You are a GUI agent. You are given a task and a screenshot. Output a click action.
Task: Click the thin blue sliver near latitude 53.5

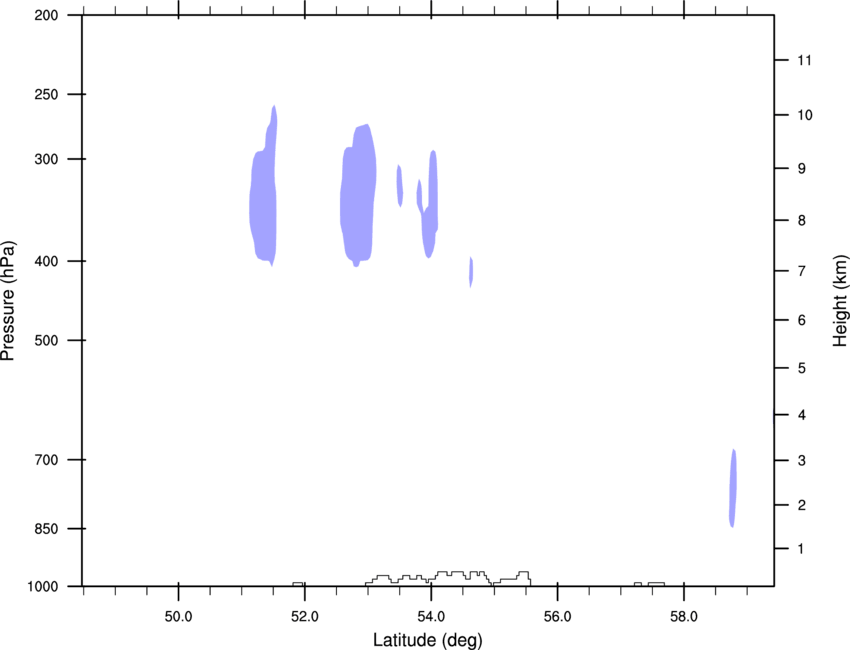coord(400,185)
